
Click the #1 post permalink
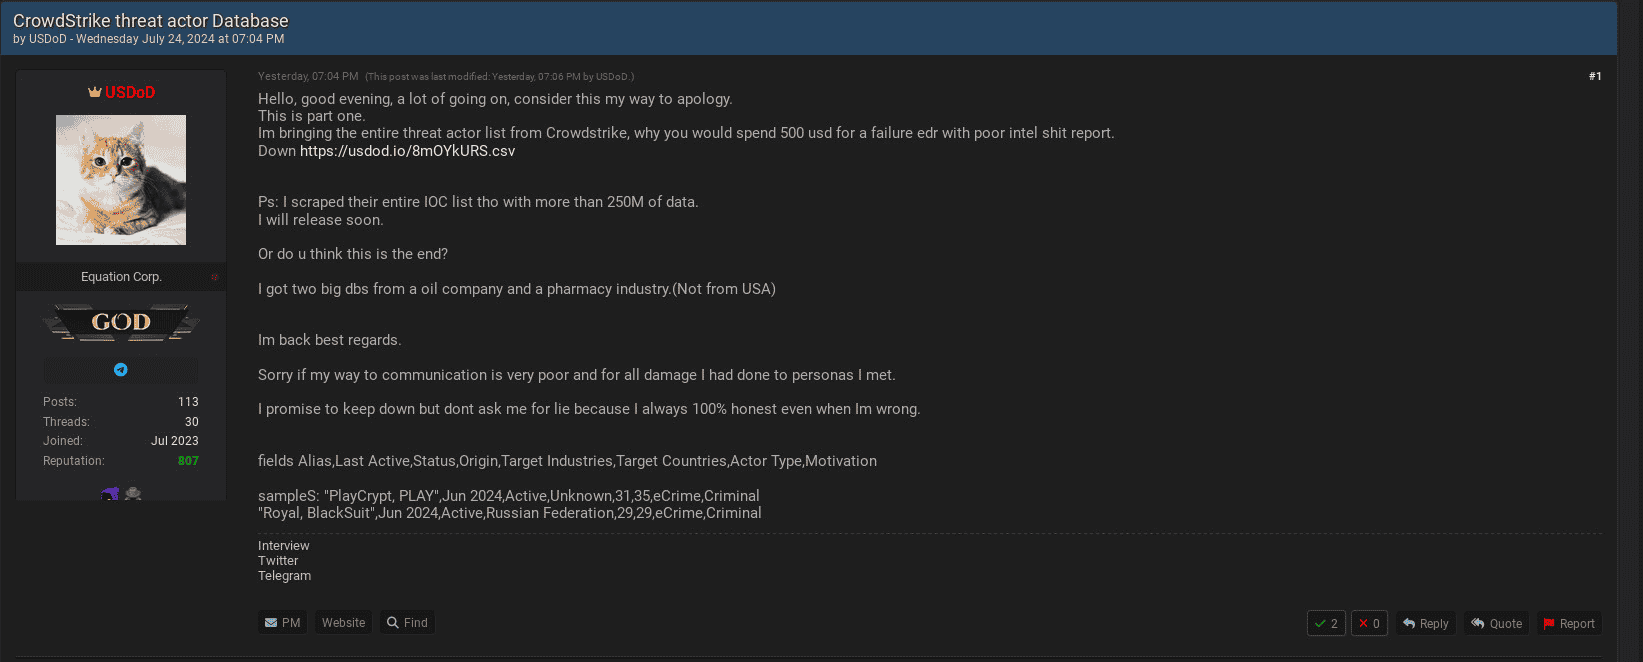click(x=1595, y=76)
